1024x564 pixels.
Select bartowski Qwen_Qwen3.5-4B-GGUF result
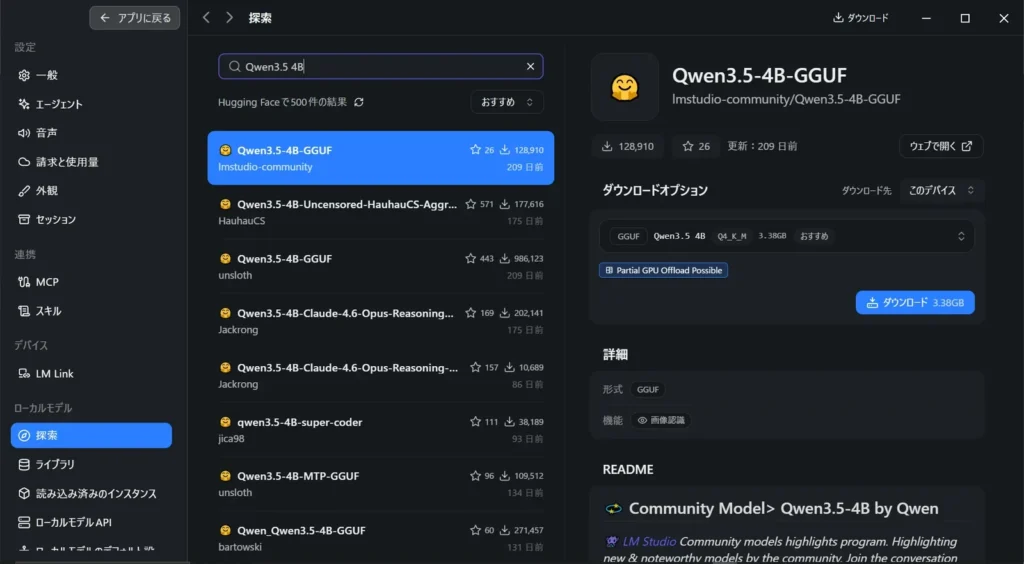click(x=381, y=539)
